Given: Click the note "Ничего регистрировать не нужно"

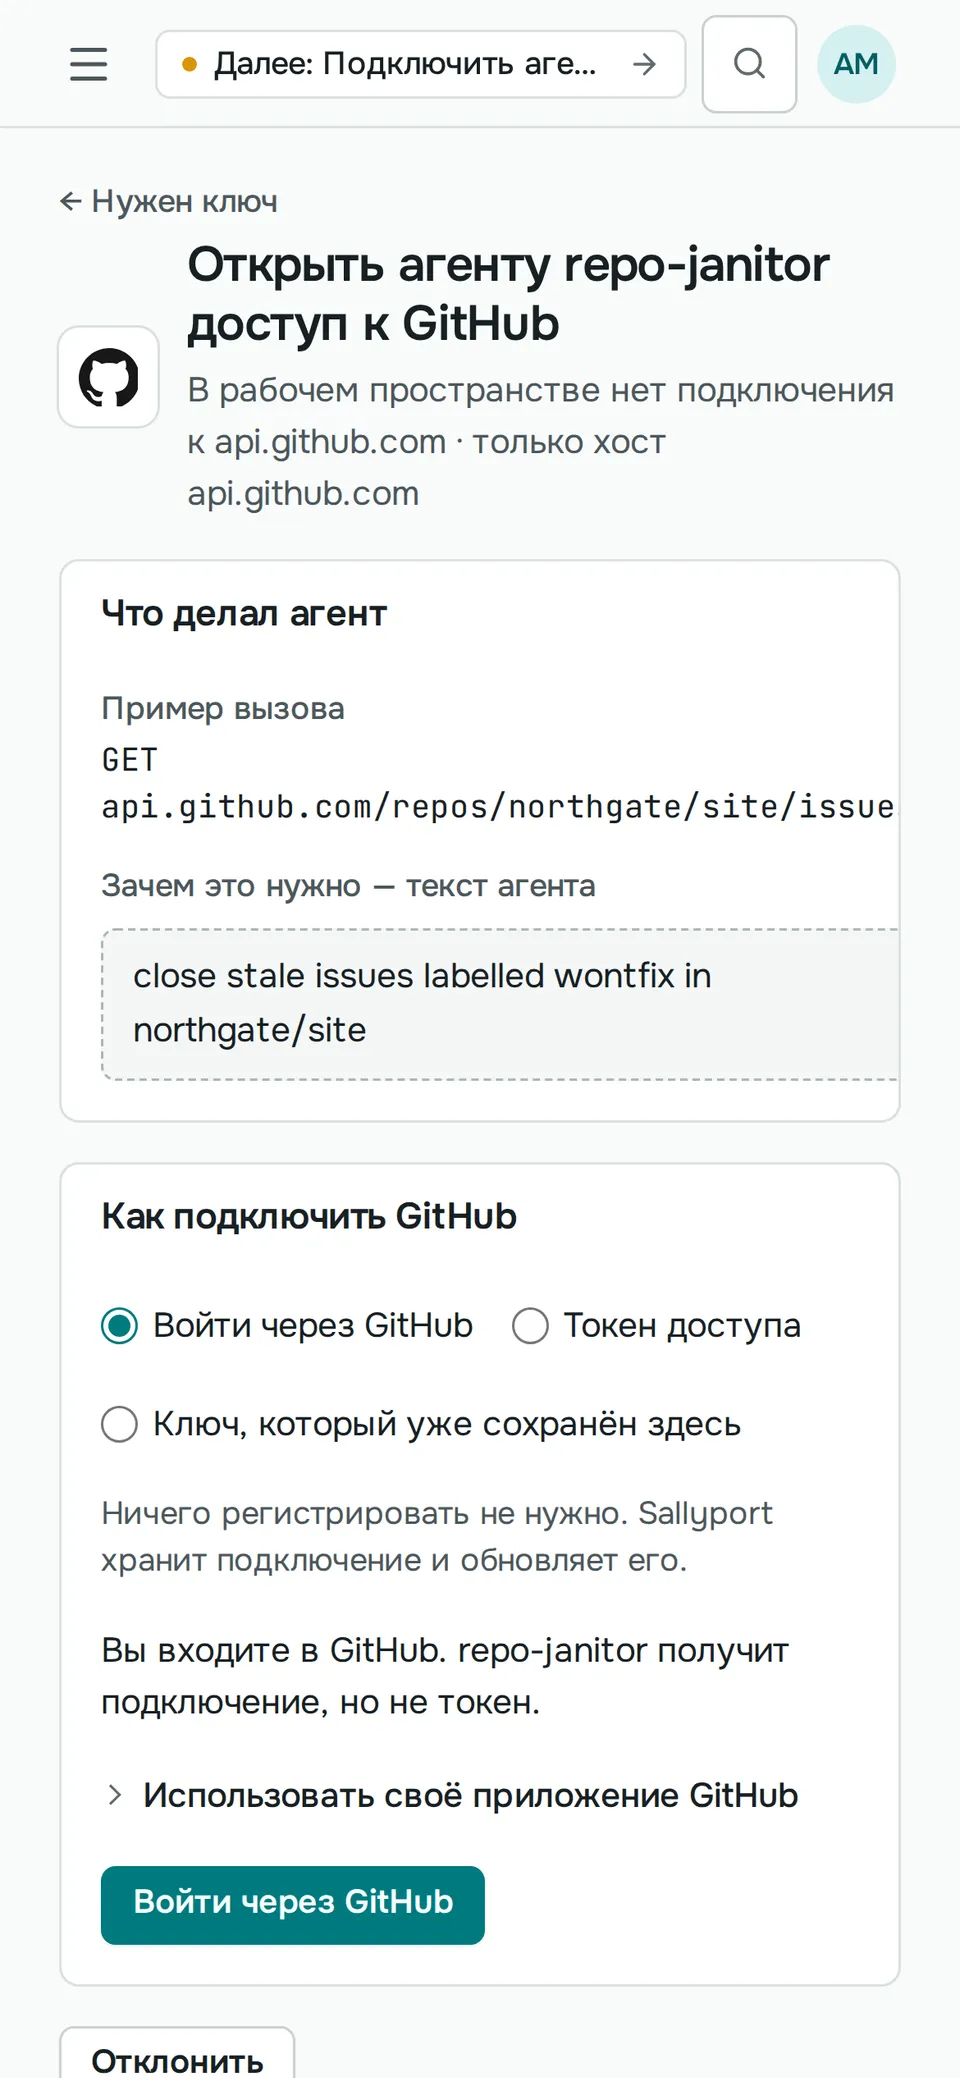Looking at the screenshot, I should click(x=437, y=1537).
